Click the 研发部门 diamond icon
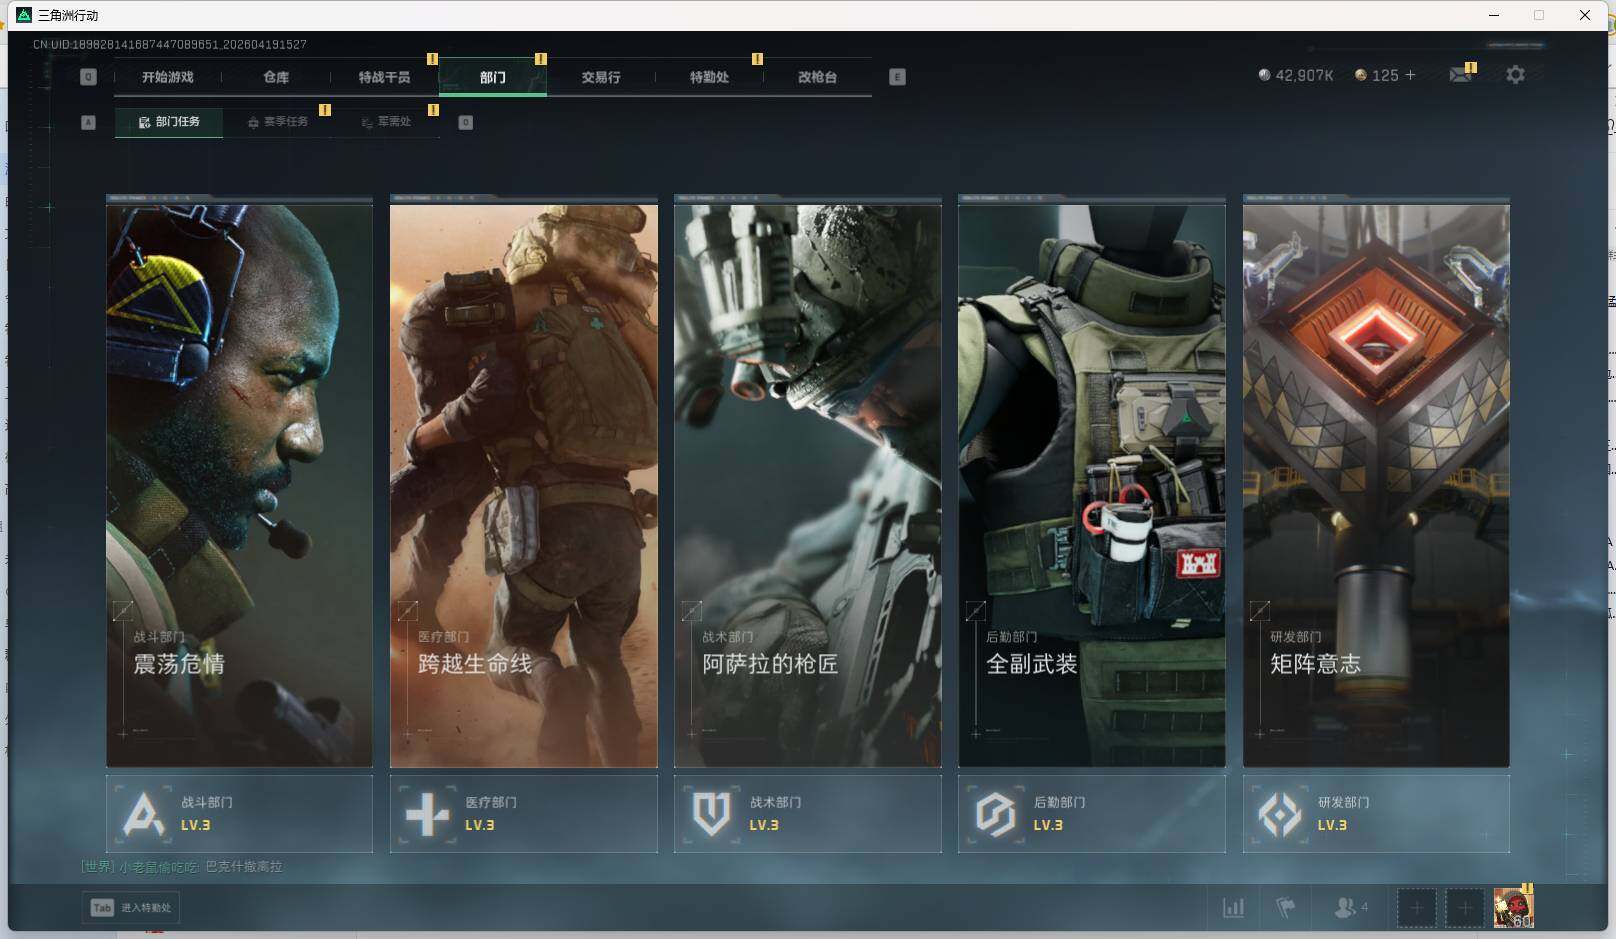Image resolution: width=1616 pixels, height=939 pixels. pyautogui.click(x=1280, y=814)
